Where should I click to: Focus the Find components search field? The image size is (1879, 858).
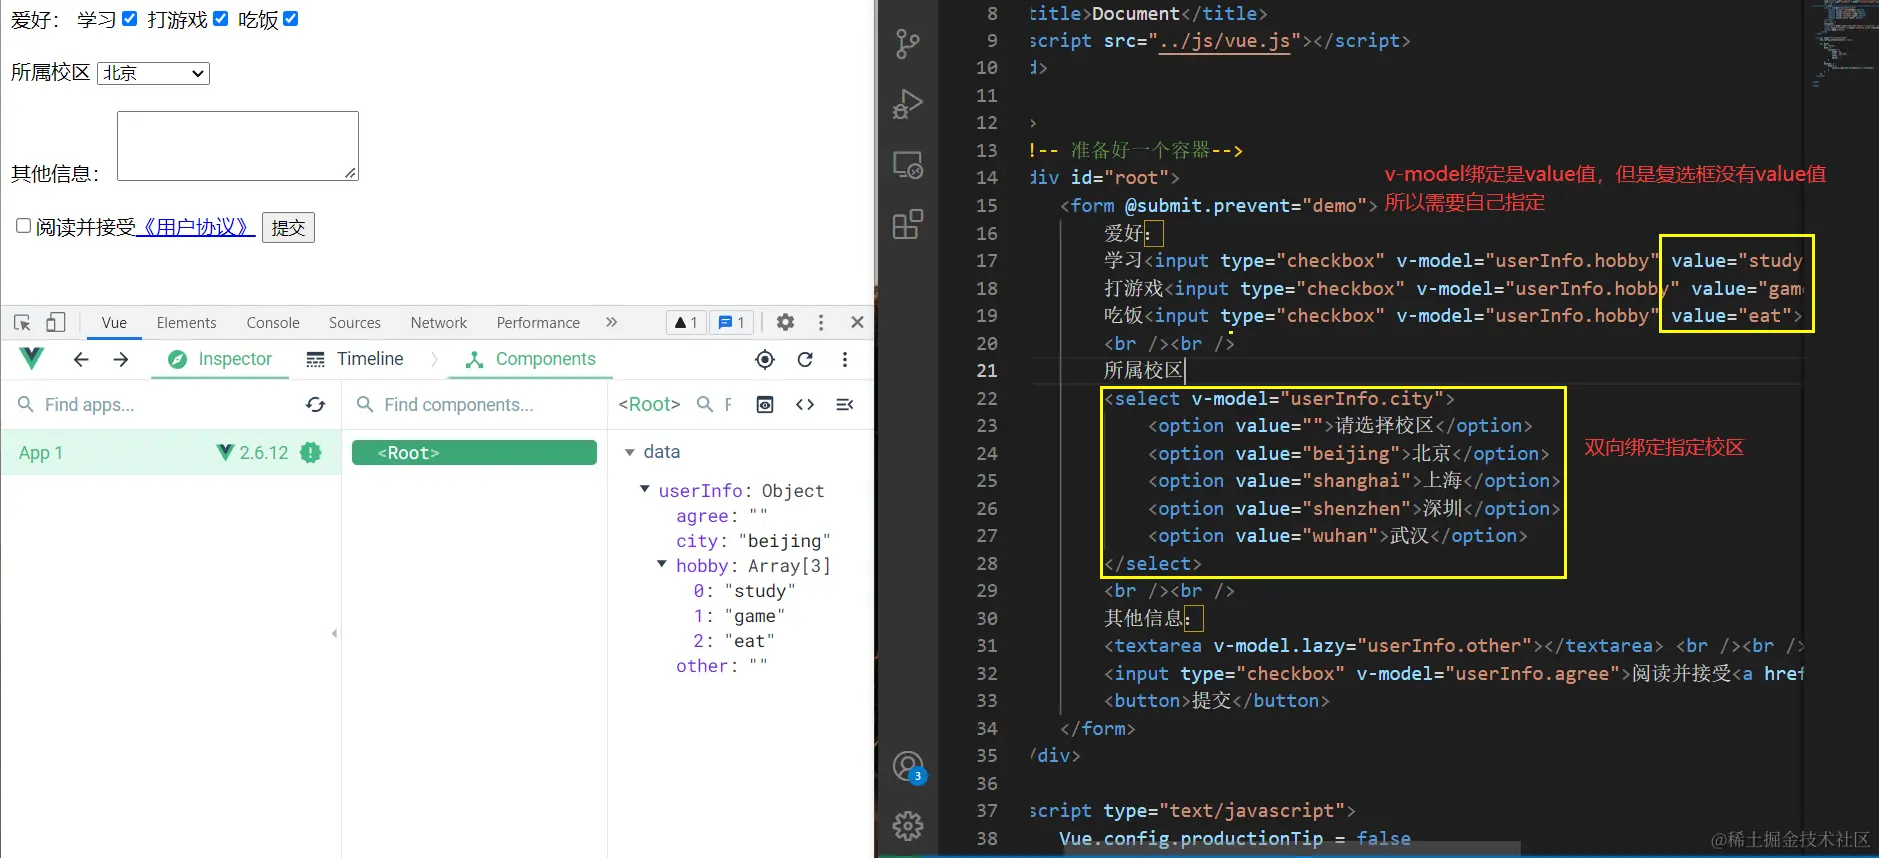[x=475, y=404]
